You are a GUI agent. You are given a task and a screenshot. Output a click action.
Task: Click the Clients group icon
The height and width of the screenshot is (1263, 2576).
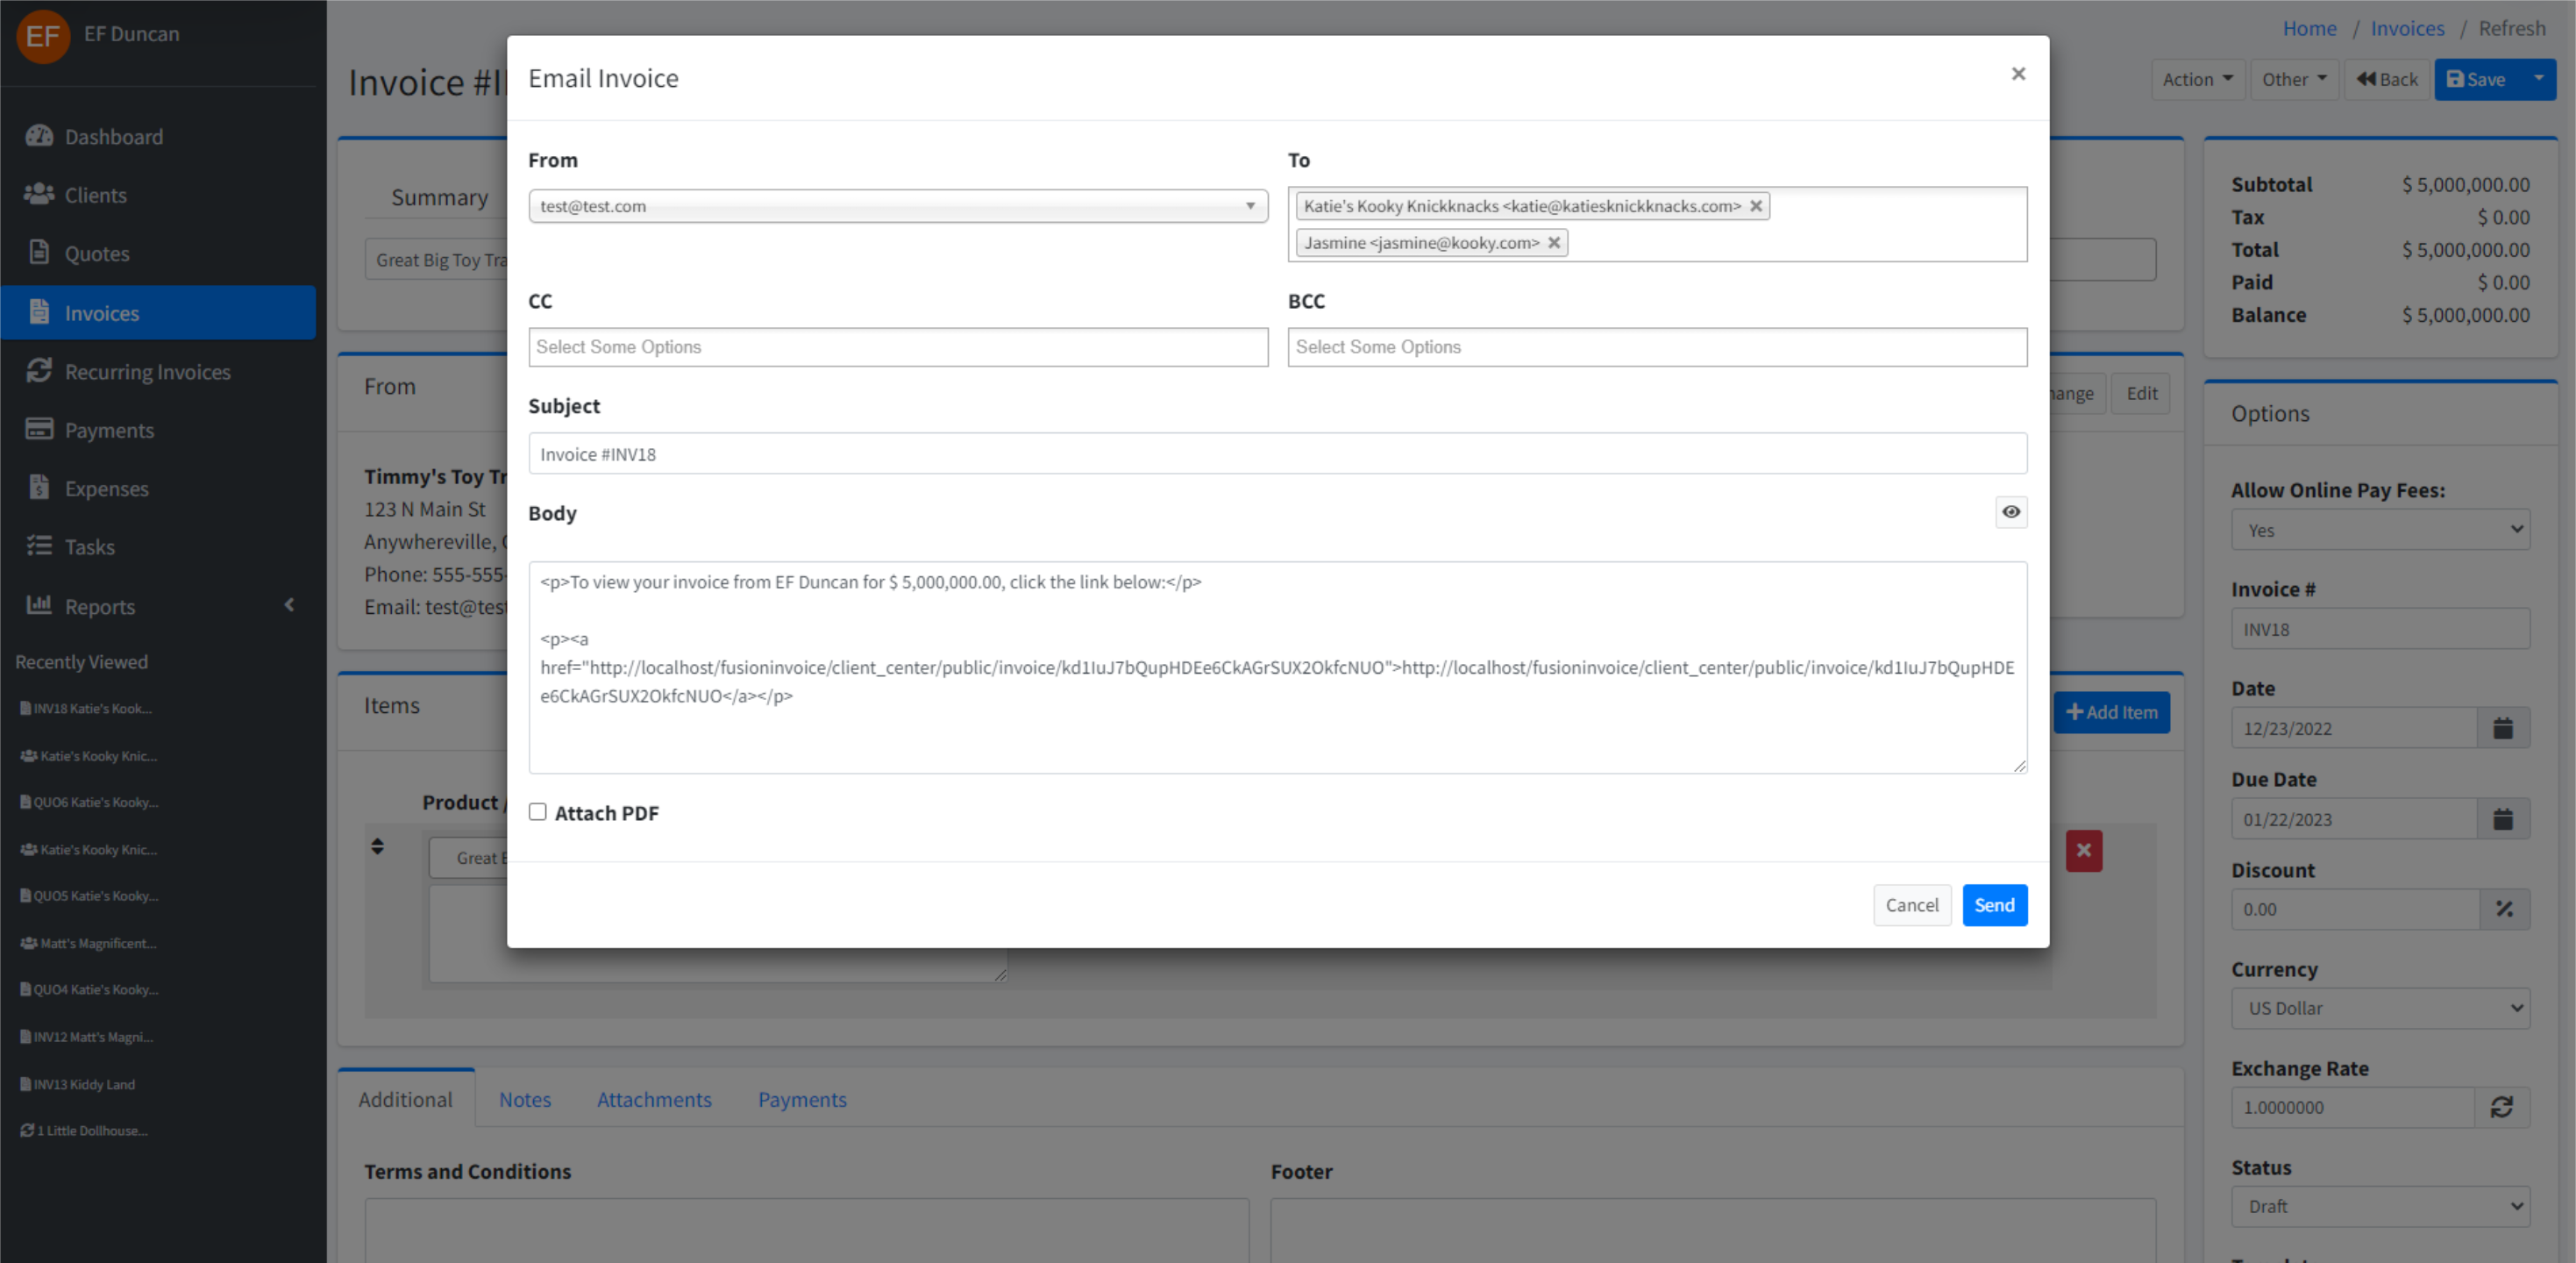pyautogui.click(x=39, y=194)
